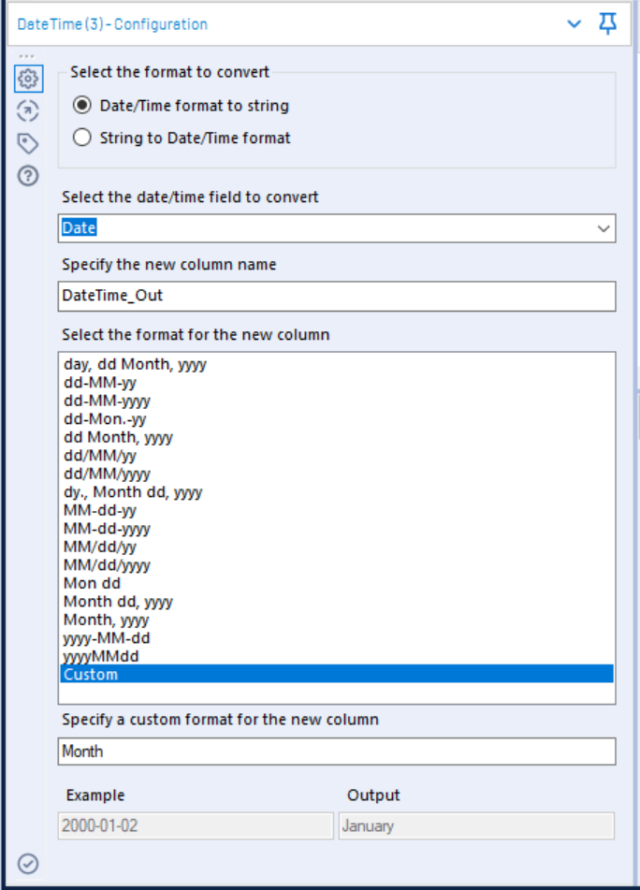Select the Custom format entry
The image size is (640, 890).
(336, 674)
